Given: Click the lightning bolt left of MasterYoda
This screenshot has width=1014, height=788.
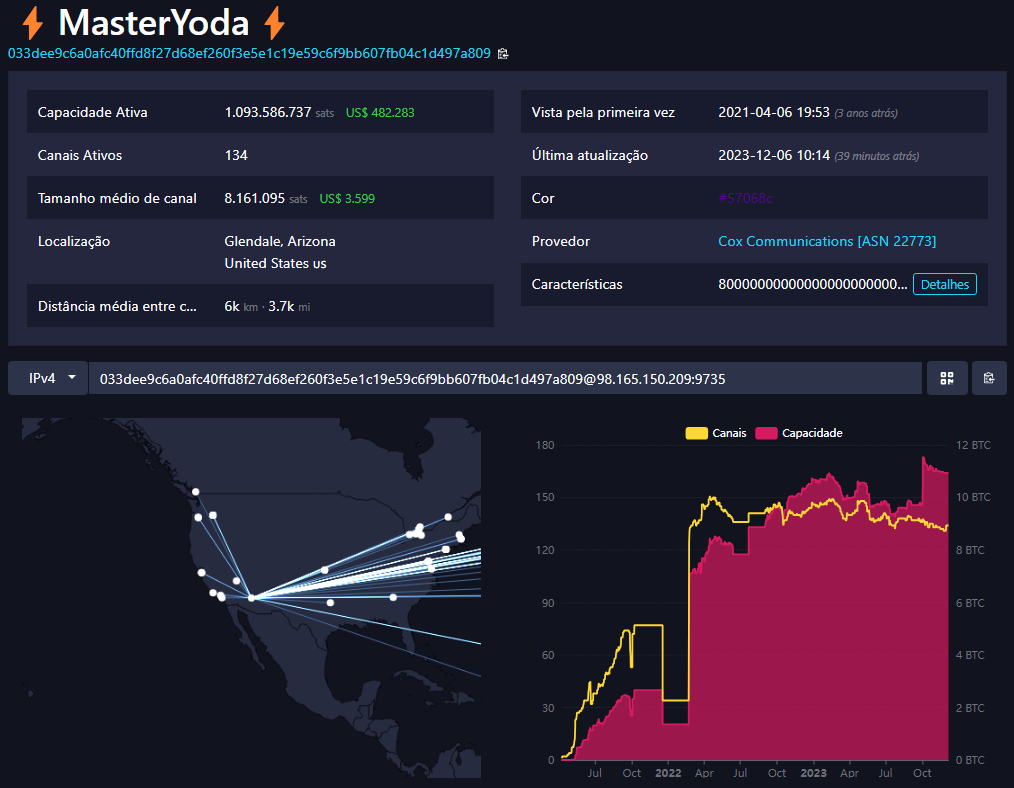Looking at the screenshot, I should 33,22.
